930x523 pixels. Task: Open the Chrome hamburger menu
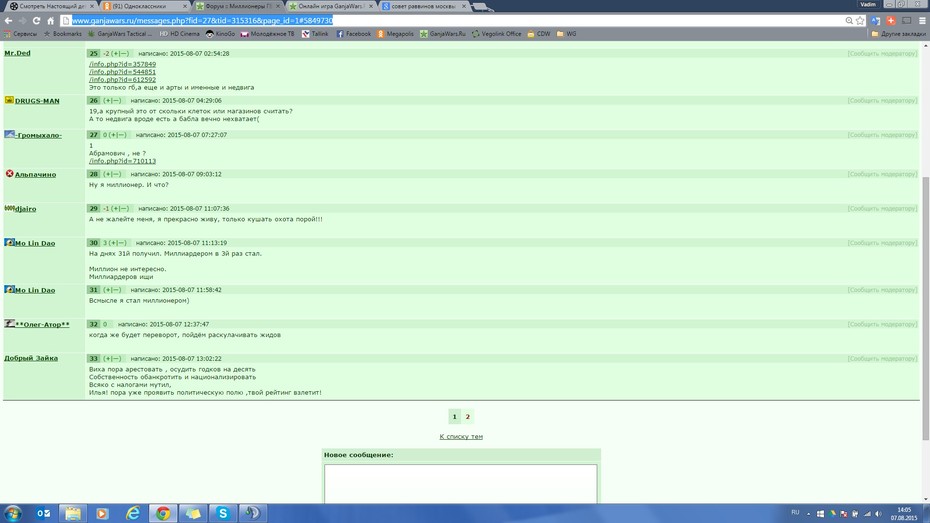point(922,21)
